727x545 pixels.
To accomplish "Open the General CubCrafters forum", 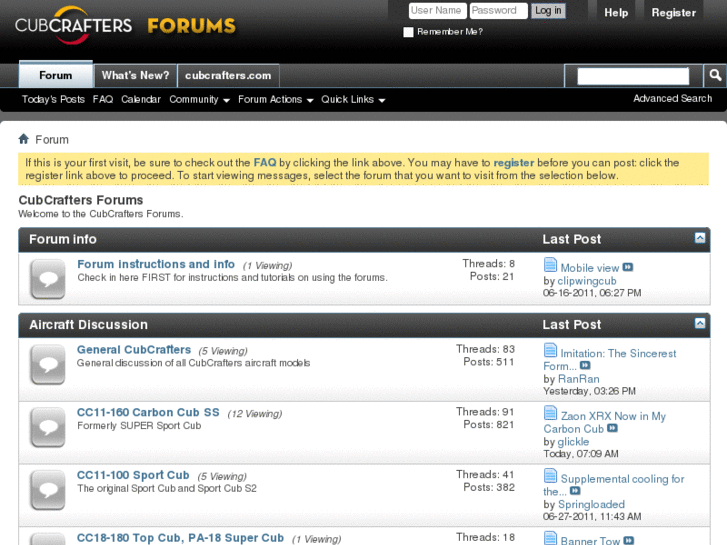I will pyautogui.click(x=134, y=350).
